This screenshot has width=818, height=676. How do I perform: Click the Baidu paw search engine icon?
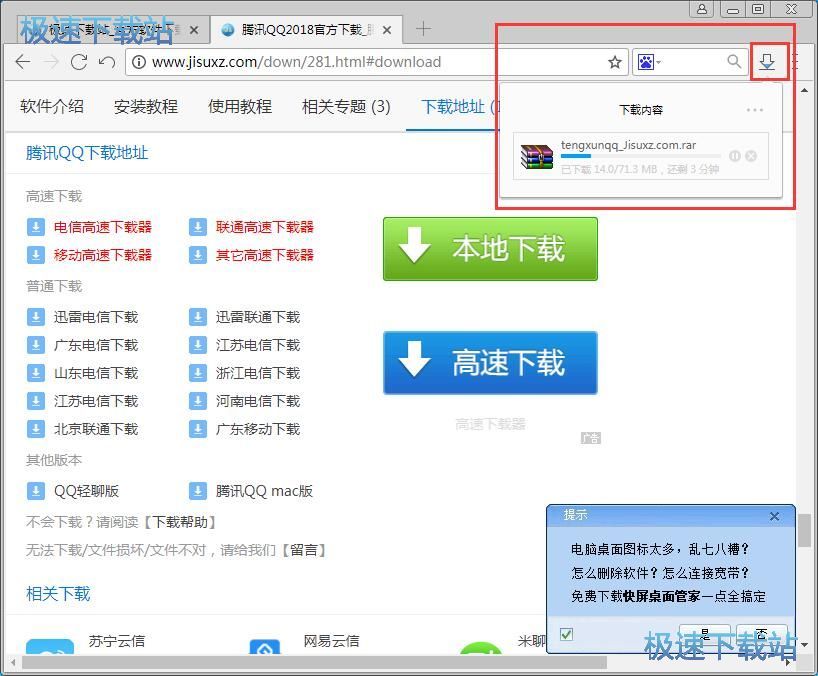tap(645, 62)
